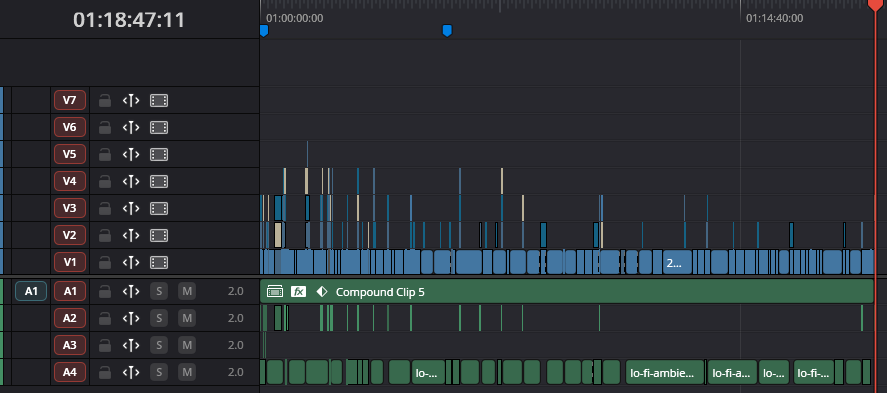
Task: Toggle auto track selector on A4
Action: tap(131, 372)
